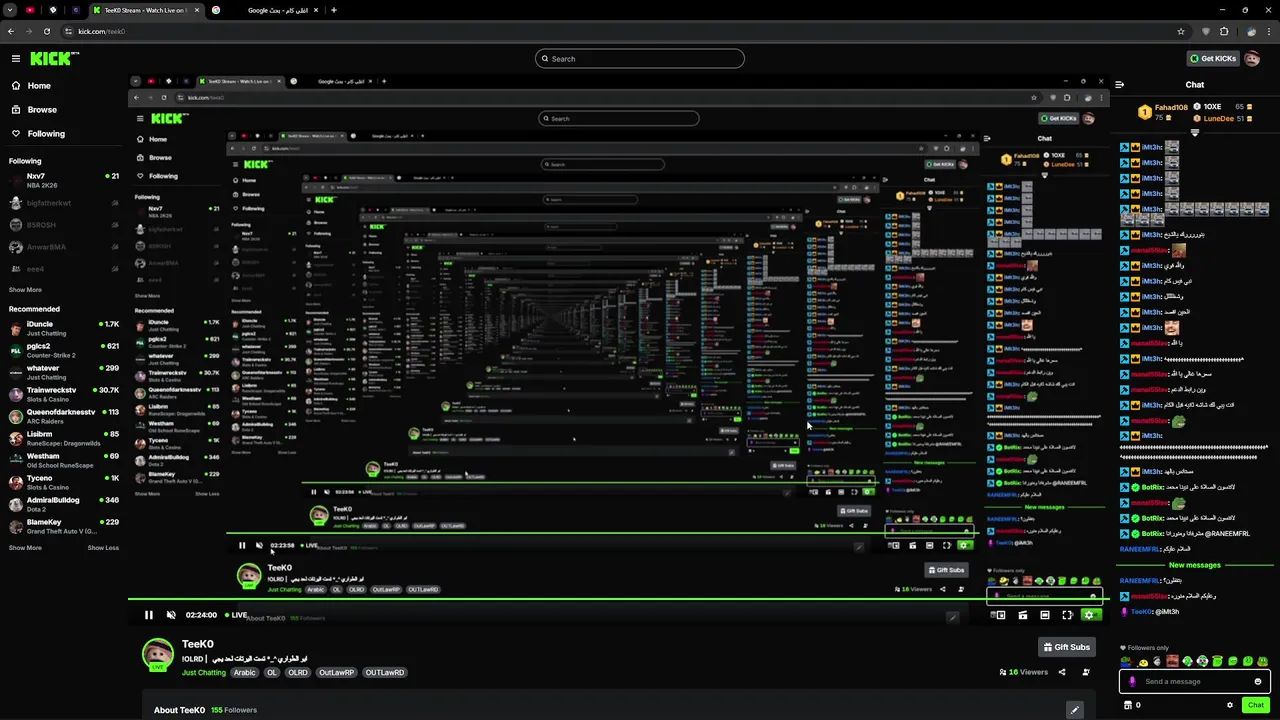
Task: Open the shop icon below message box
Action: tap(1128, 705)
